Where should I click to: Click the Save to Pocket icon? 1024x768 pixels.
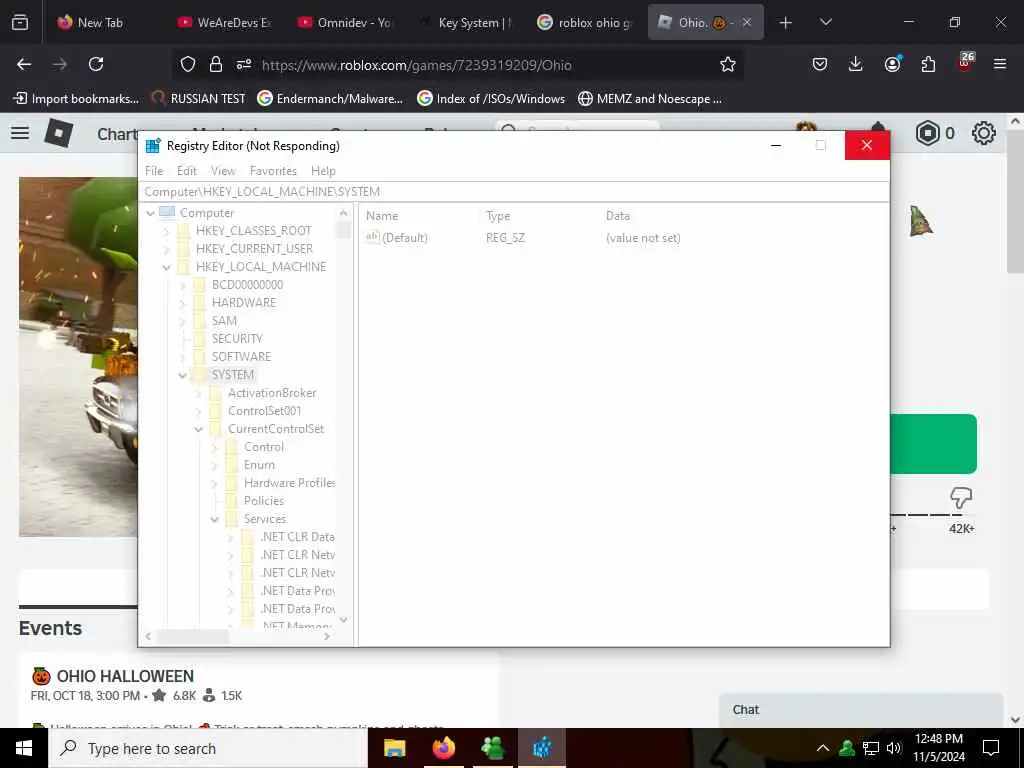tap(820, 64)
